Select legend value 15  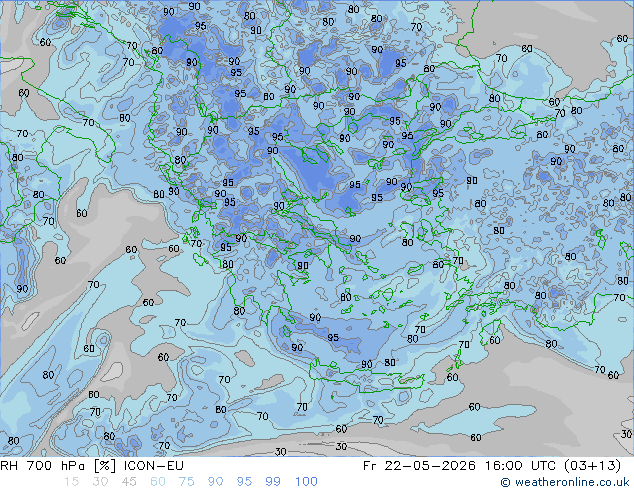(x=71, y=482)
